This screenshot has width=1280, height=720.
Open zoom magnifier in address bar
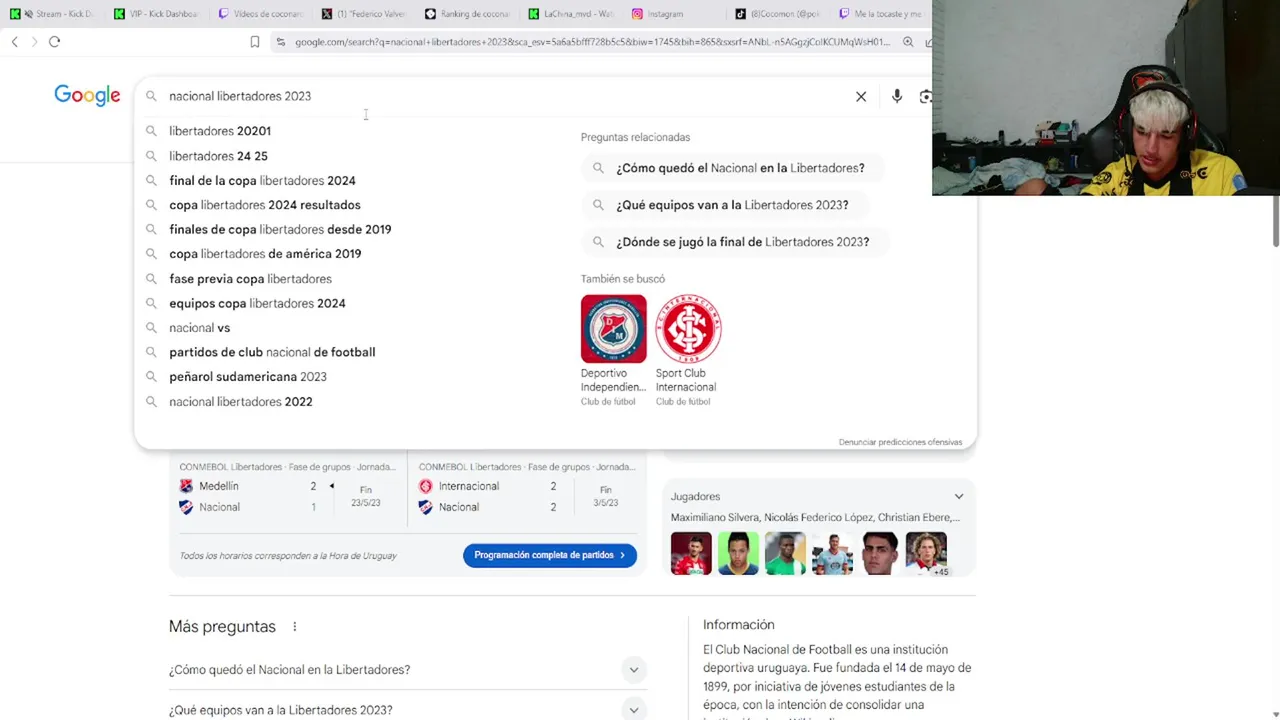pyautogui.click(x=908, y=42)
